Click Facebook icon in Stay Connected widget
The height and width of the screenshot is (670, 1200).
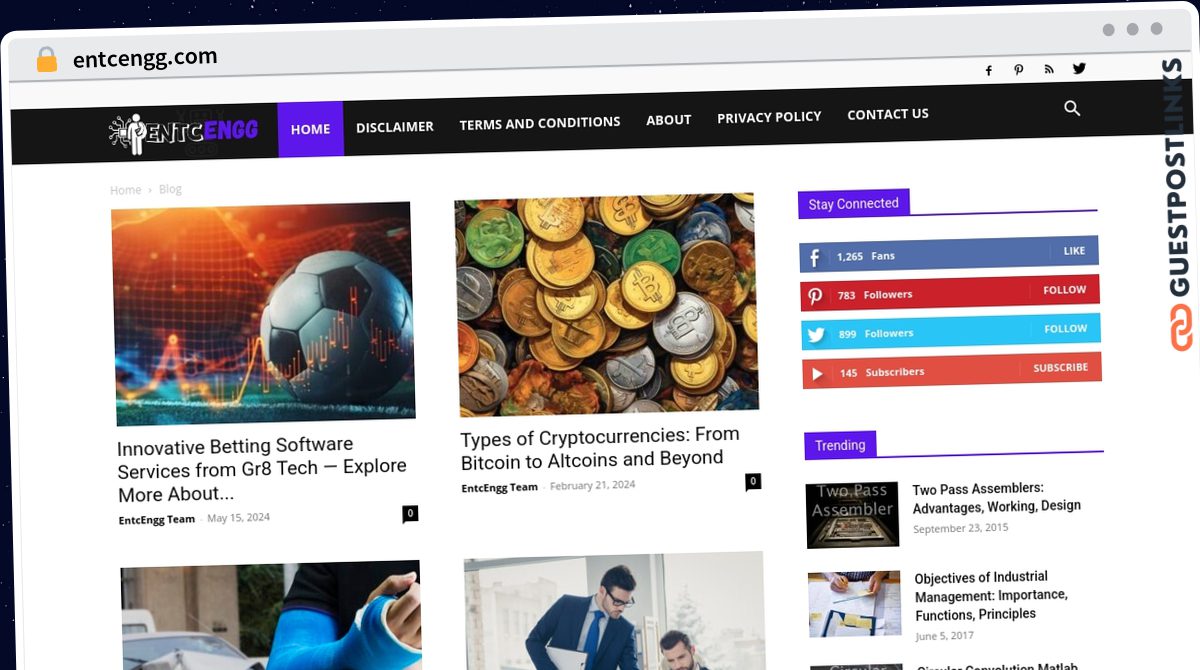[x=815, y=258]
